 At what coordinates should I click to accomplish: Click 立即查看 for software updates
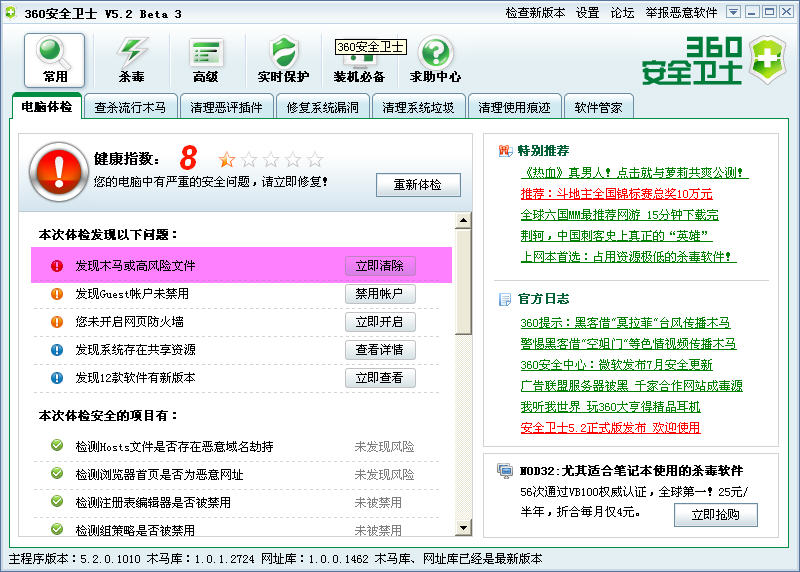click(380, 378)
